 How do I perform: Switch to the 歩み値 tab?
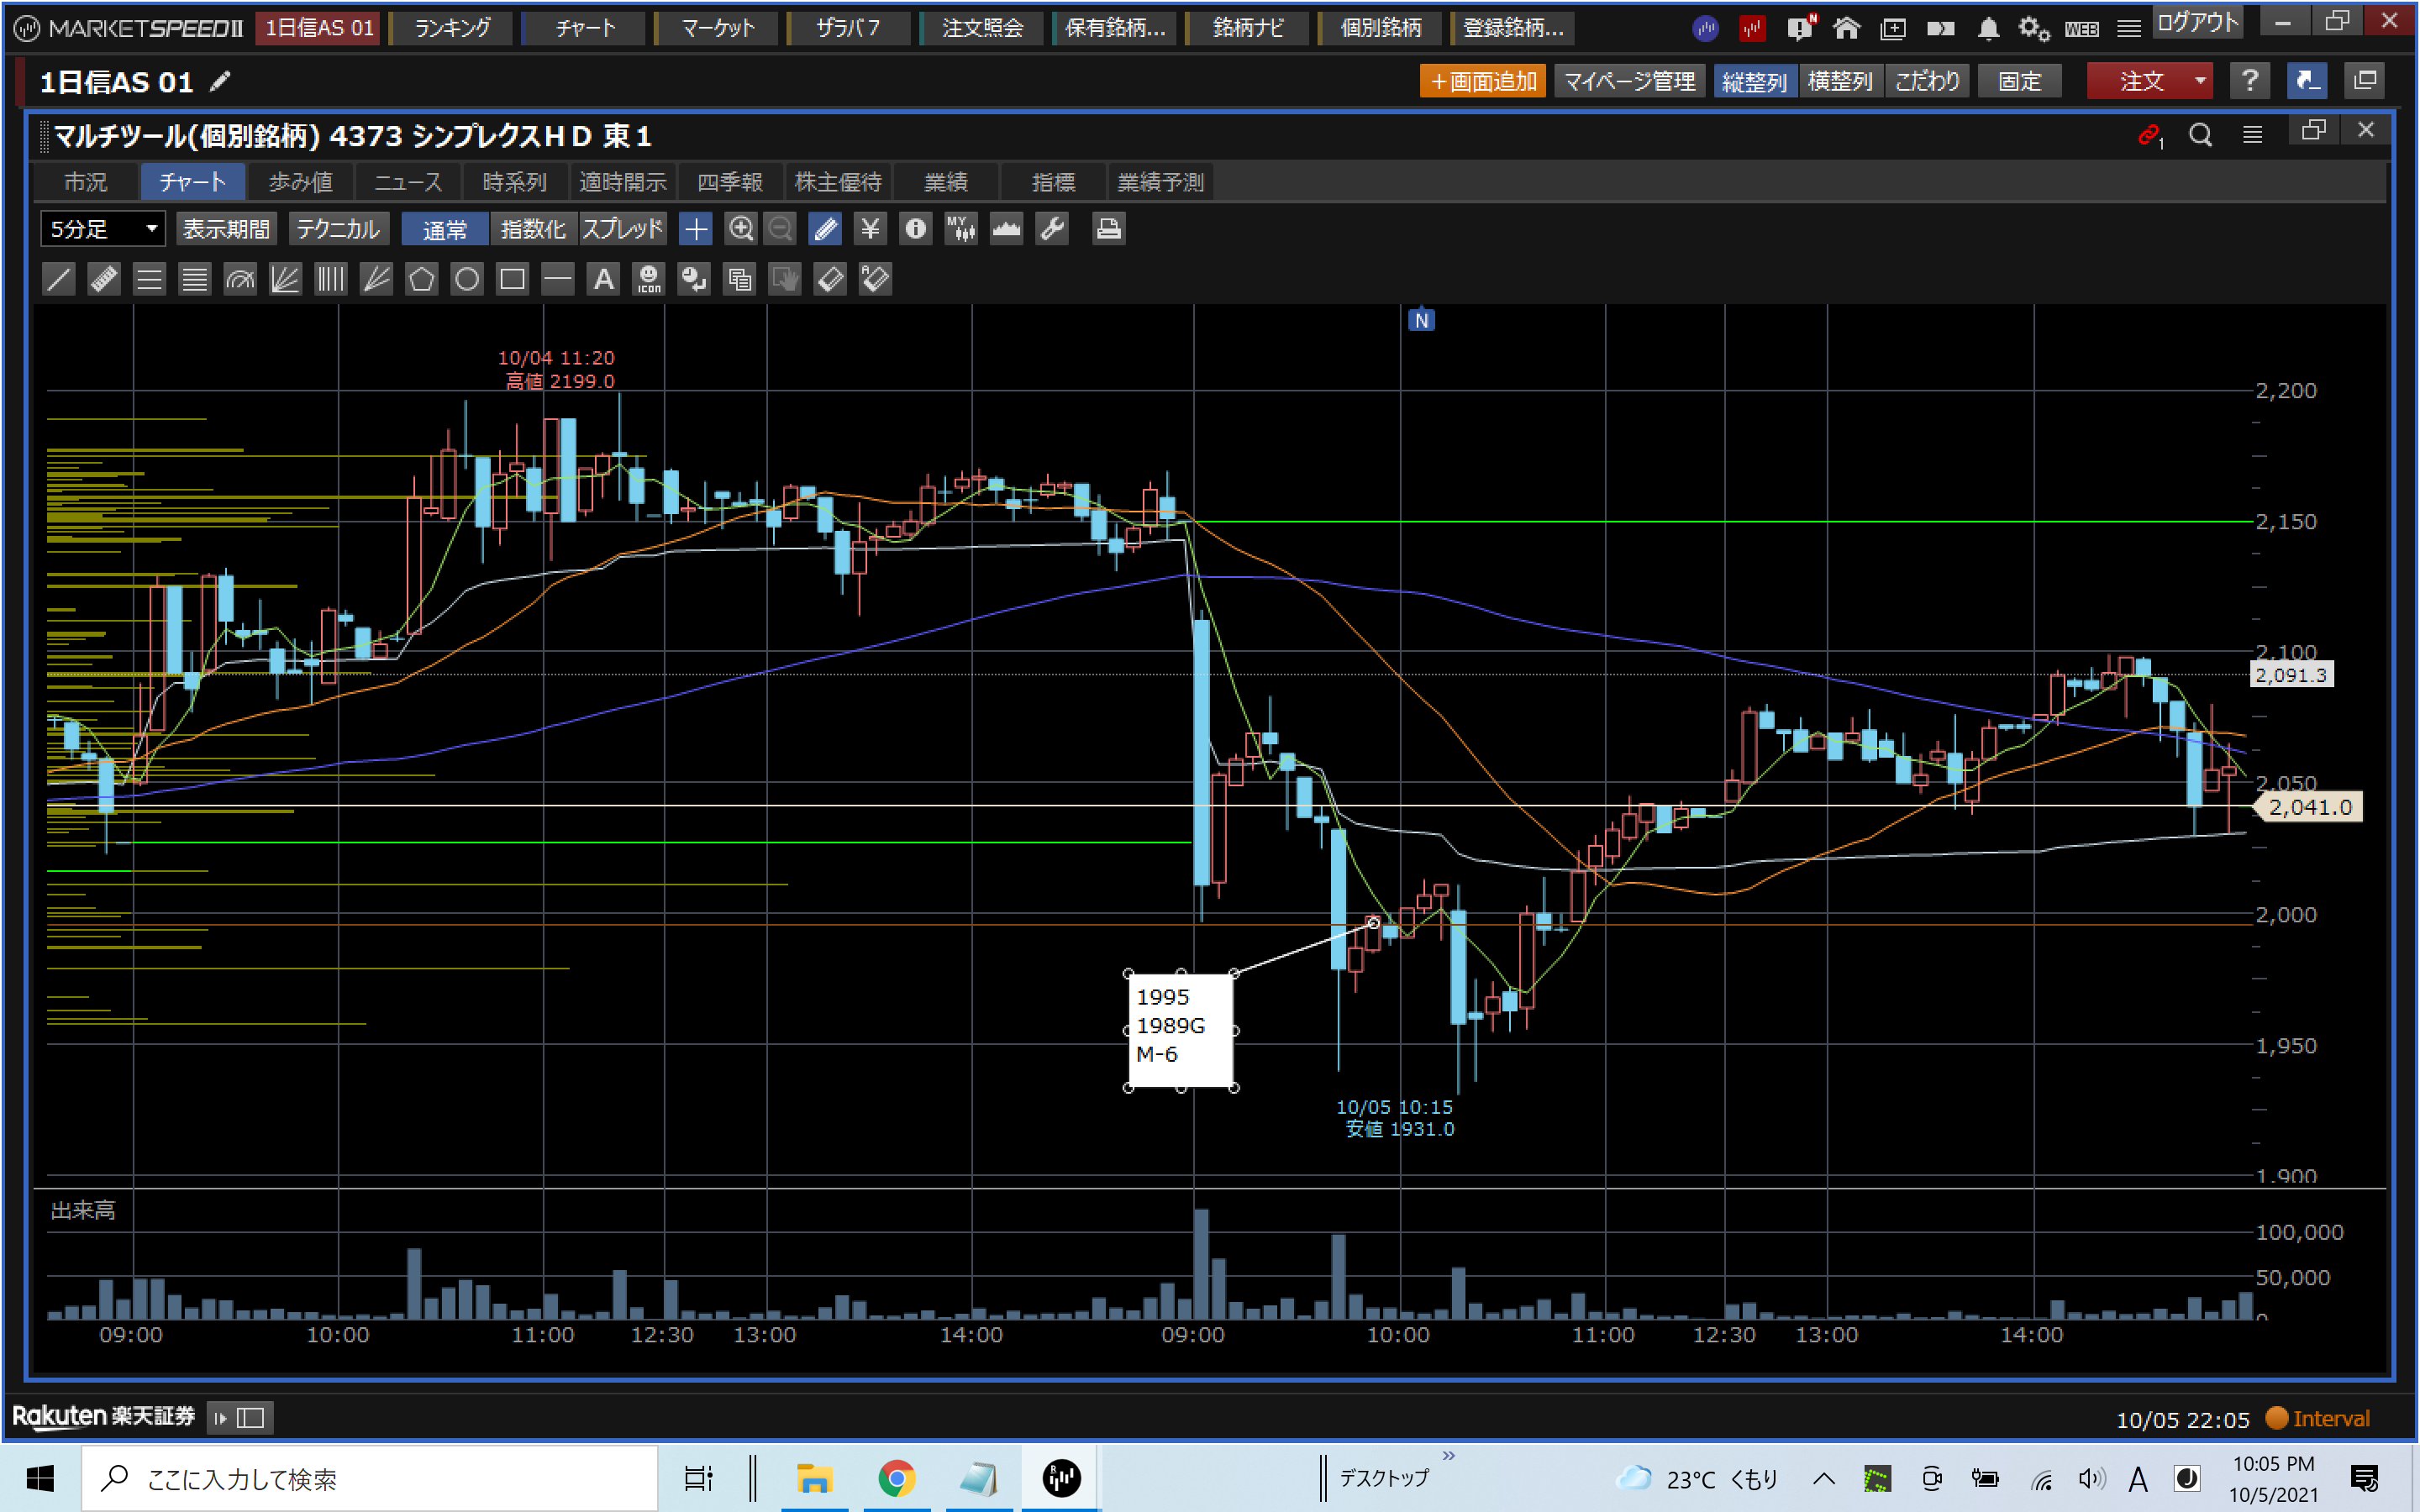click(x=300, y=182)
